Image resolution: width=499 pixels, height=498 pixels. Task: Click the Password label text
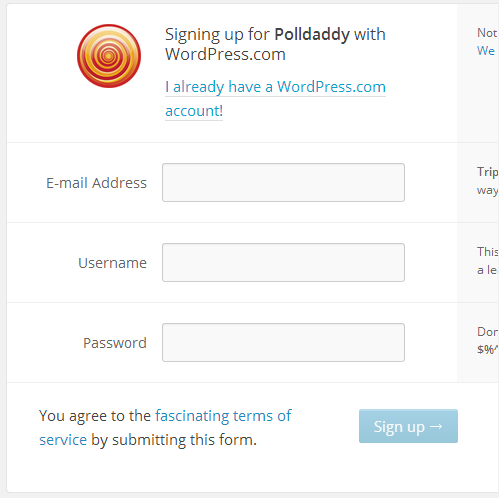click(115, 343)
